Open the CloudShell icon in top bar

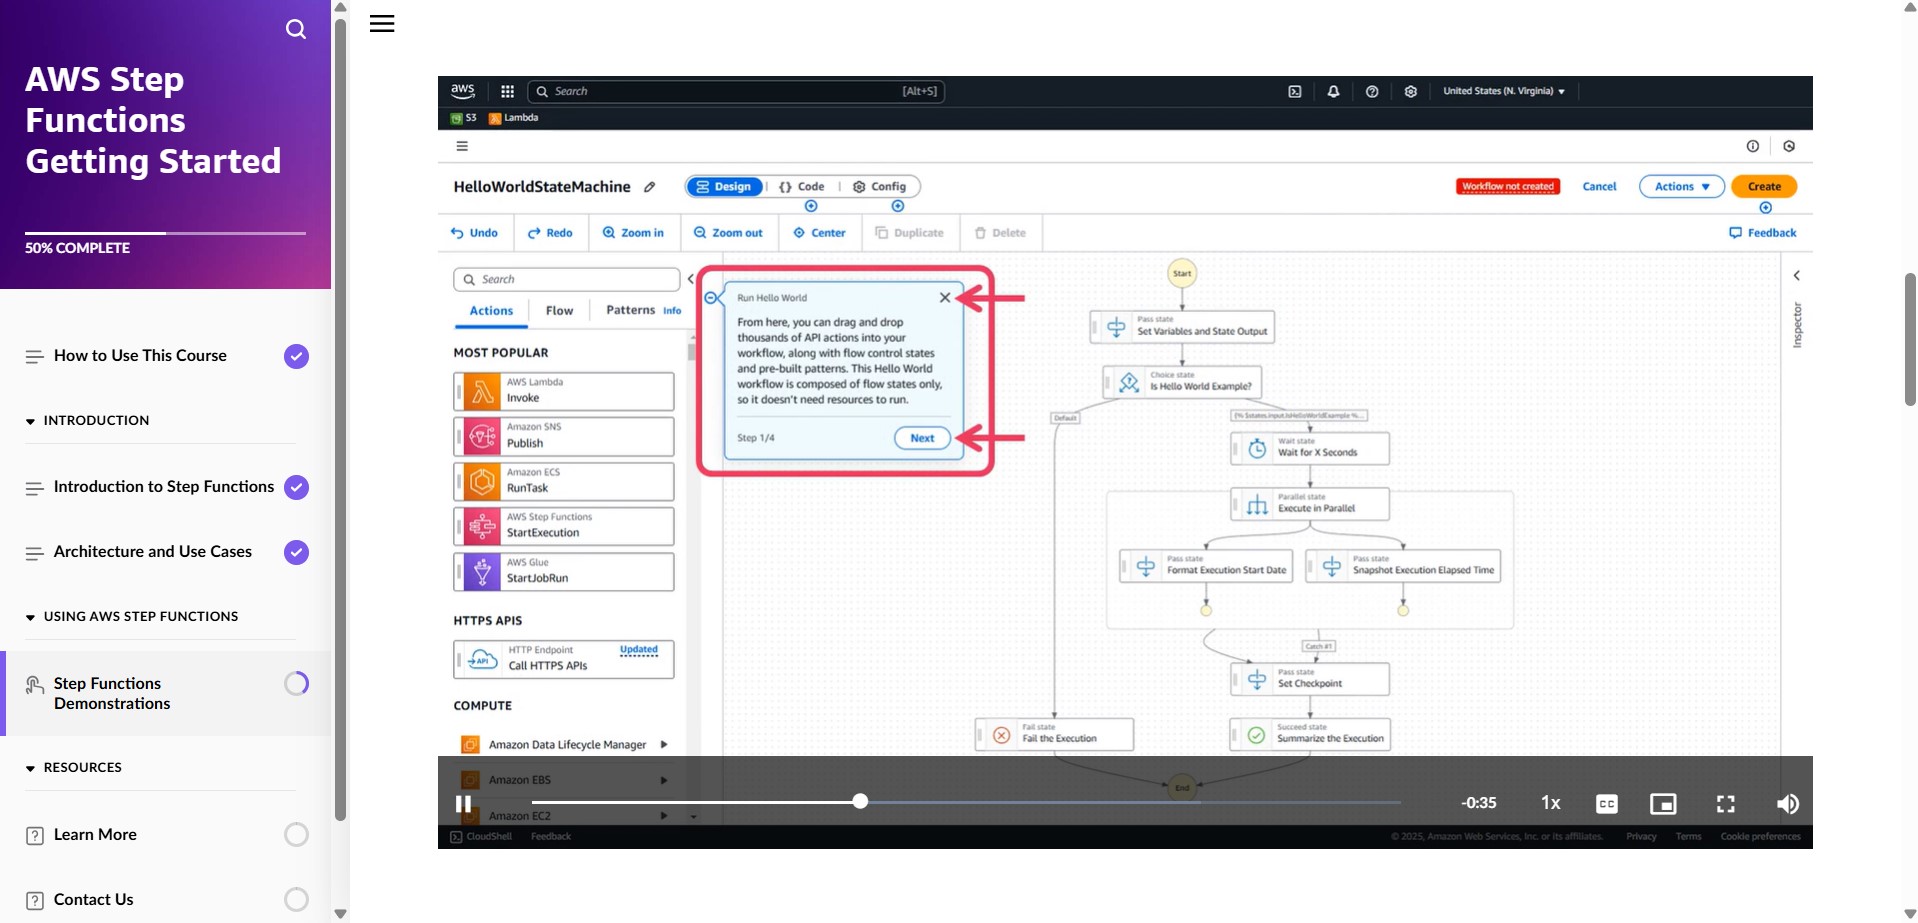point(1295,91)
